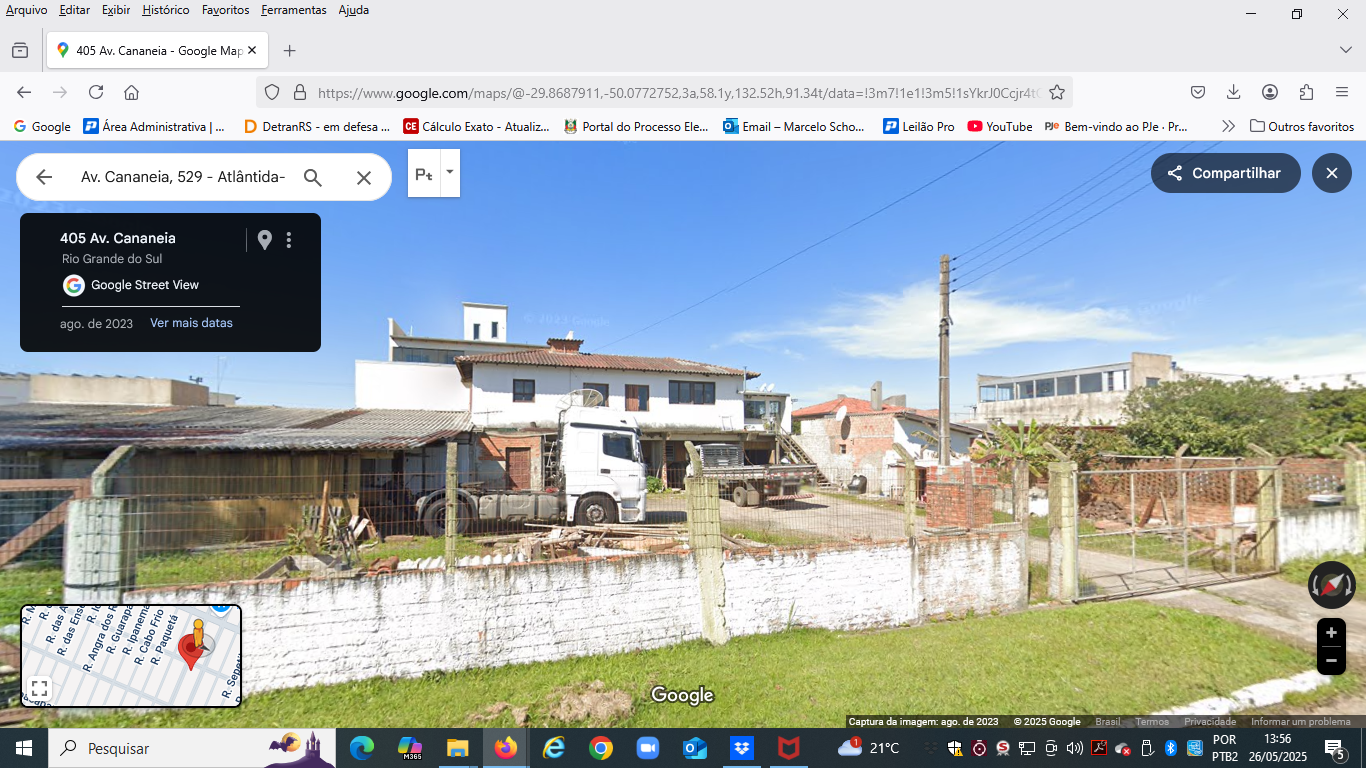Screen dimensions: 1366x768
Task: Open the Ferramentas menu
Action: click(x=293, y=10)
